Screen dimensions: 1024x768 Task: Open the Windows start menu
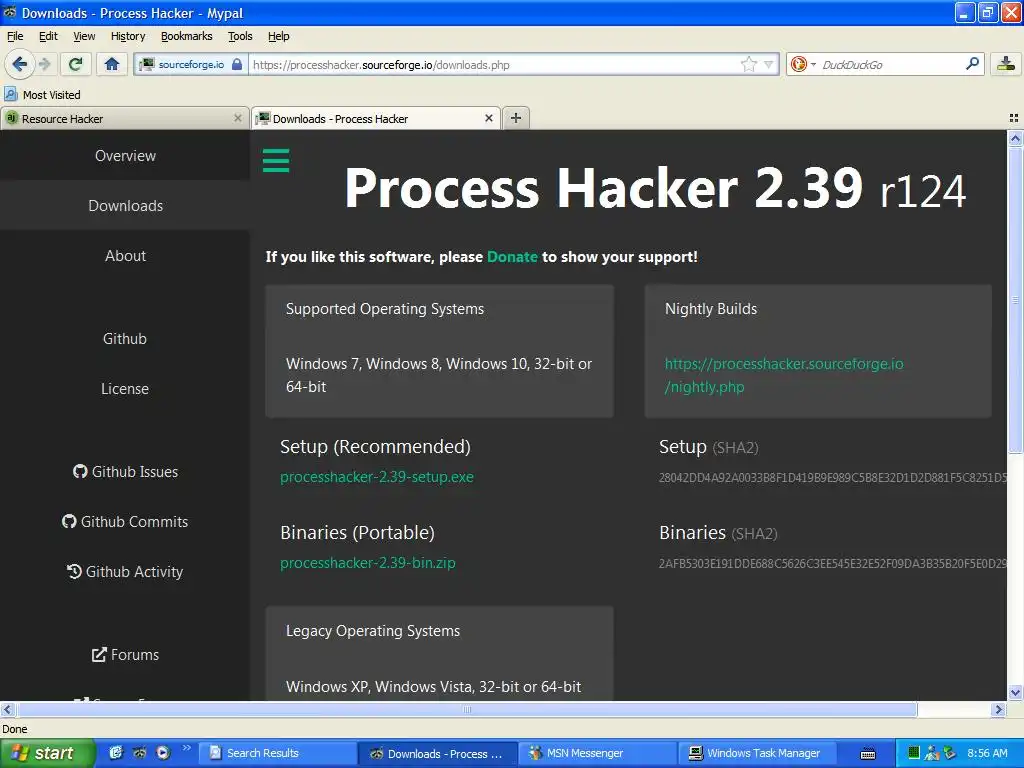(47, 753)
